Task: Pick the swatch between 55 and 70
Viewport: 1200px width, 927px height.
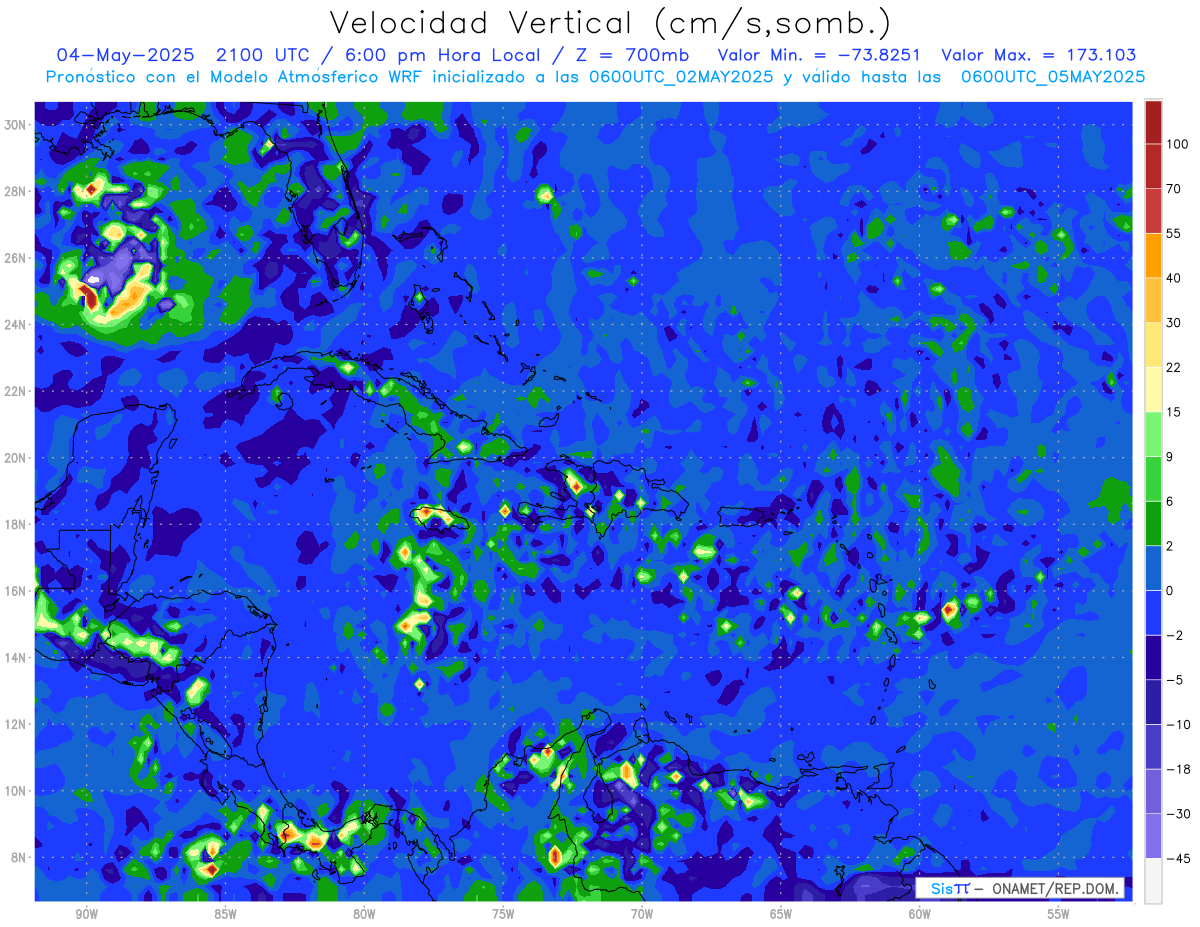Action: pyautogui.click(x=1154, y=210)
